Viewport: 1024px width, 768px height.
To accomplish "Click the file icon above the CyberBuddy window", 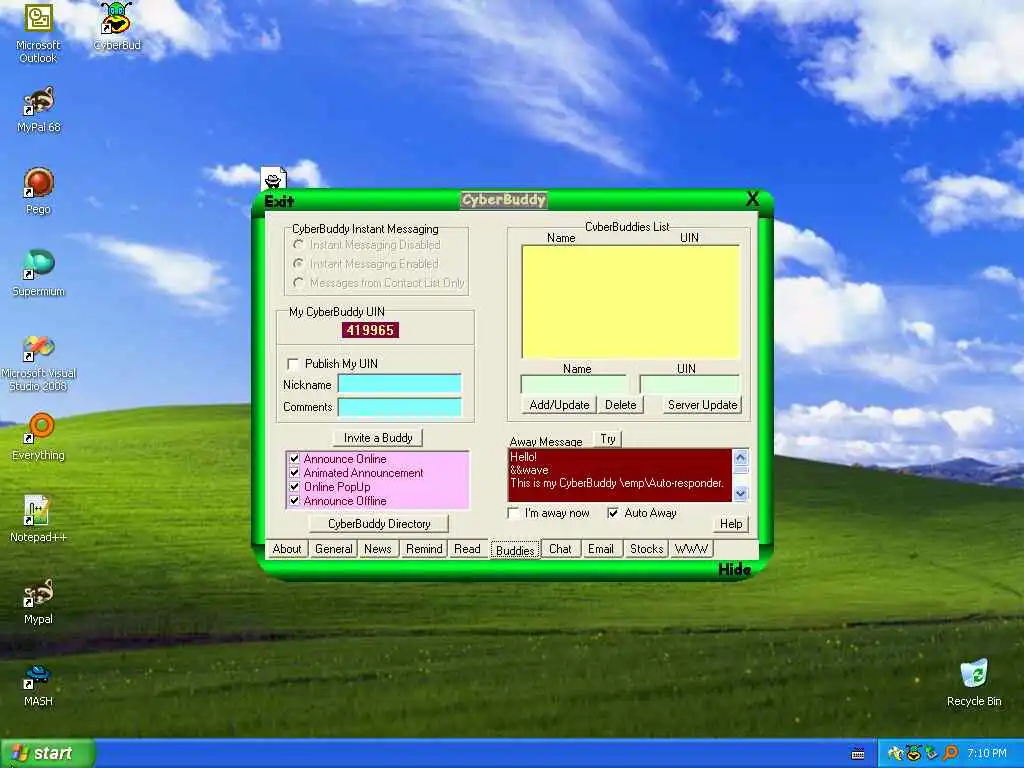I will [274, 178].
